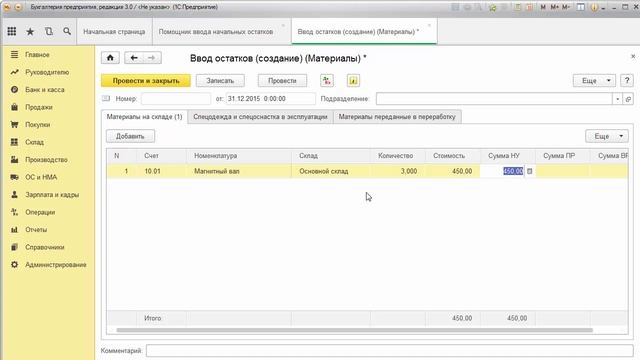
Task: Click Провести и закрыть button
Action: click(x=146, y=81)
